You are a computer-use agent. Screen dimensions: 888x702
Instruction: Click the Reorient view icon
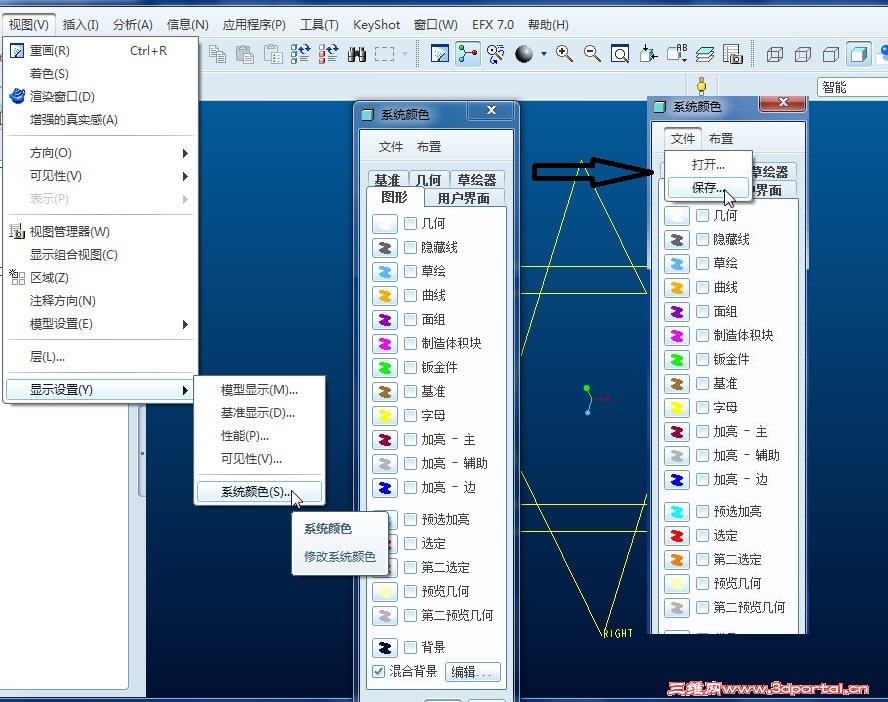click(x=648, y=54)
